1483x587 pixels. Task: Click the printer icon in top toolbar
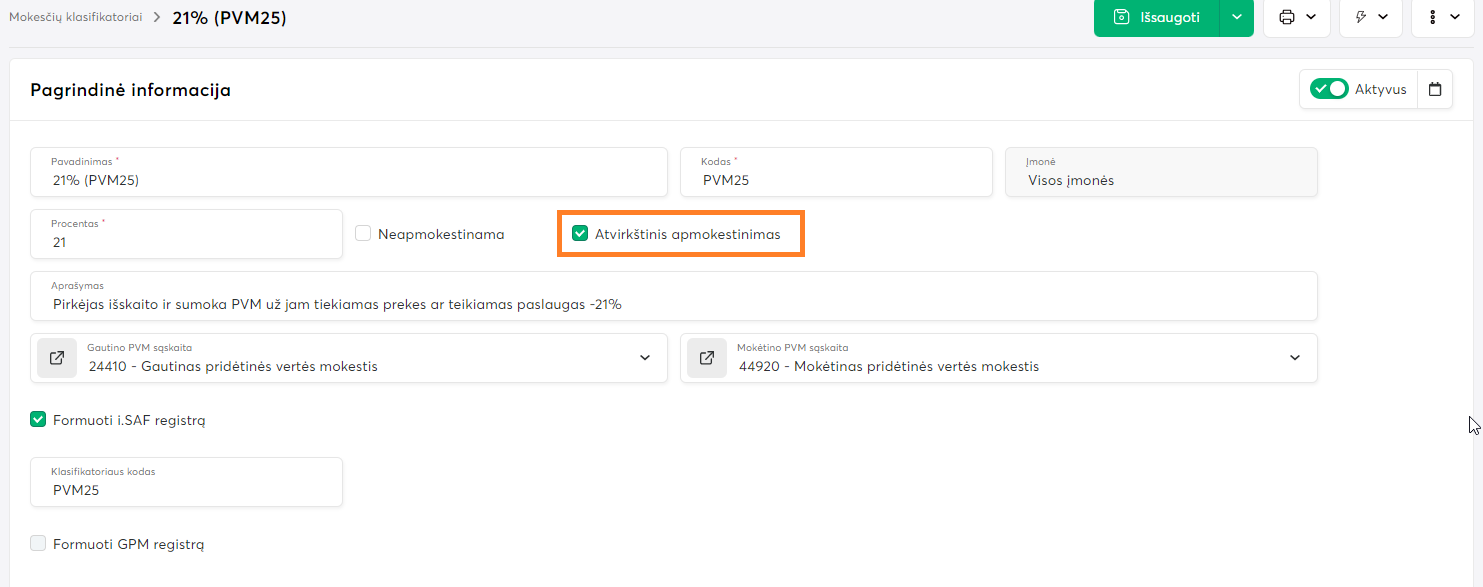pyautogui.click(x=1287, y=17)
